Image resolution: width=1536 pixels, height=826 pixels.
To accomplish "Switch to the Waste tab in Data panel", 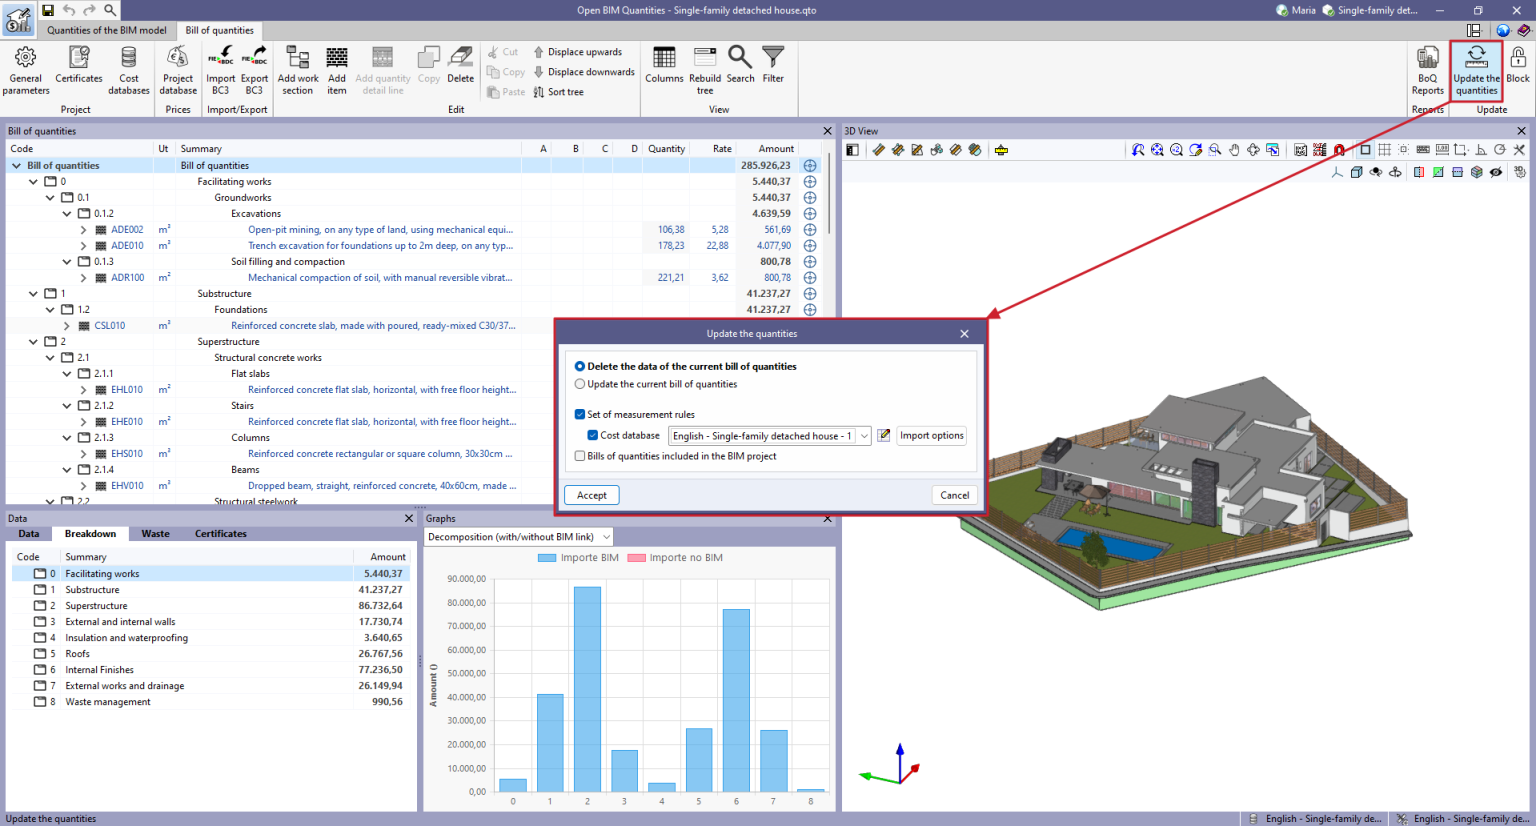I will (155, 533).
